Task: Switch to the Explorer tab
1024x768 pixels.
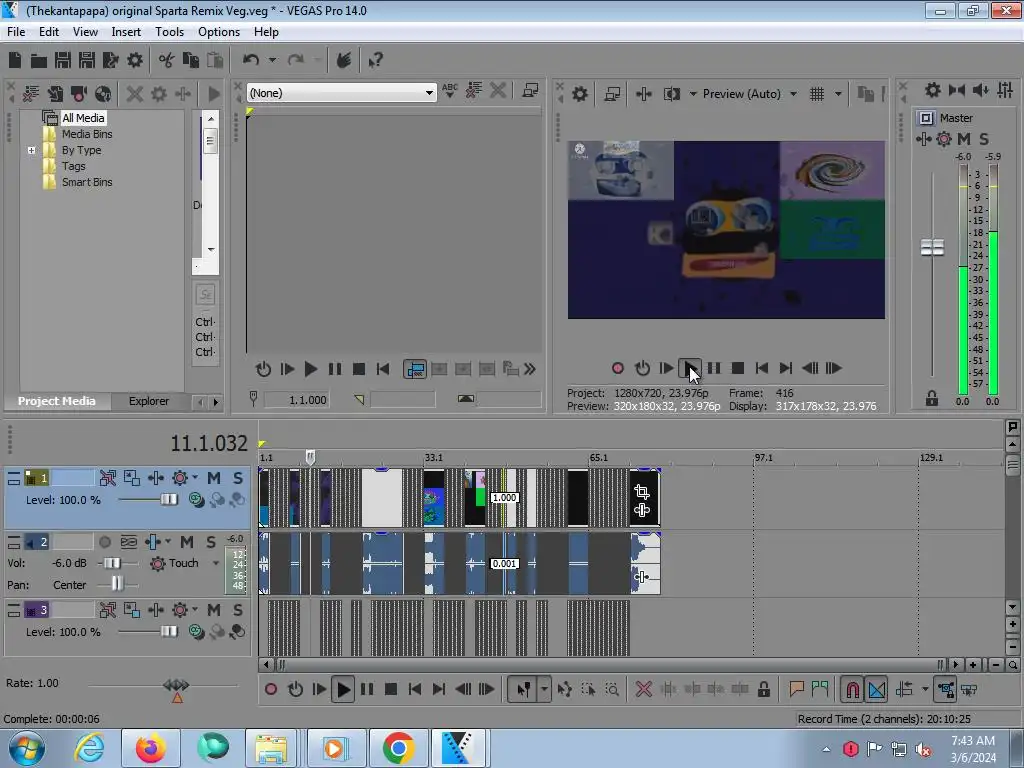Action: [148, 401]
